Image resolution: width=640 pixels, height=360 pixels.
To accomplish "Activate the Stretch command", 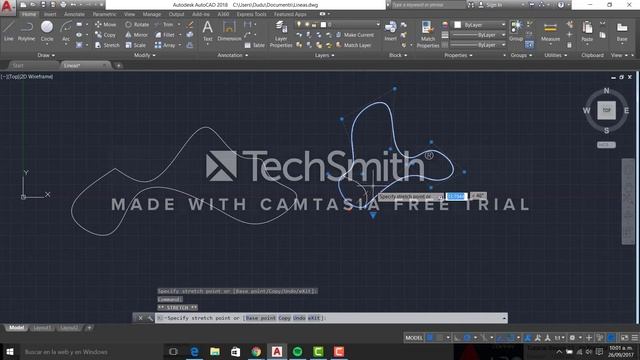I will 107,45.
